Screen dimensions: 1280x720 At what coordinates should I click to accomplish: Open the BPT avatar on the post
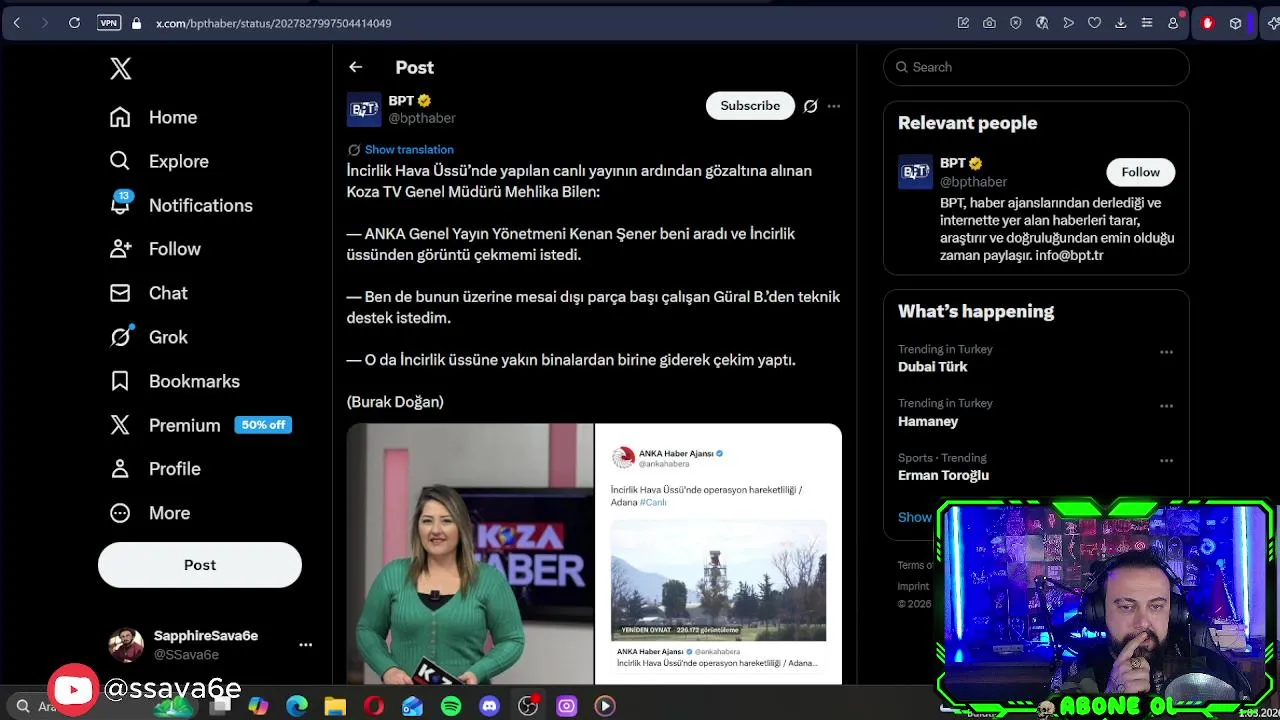(364, 109)
